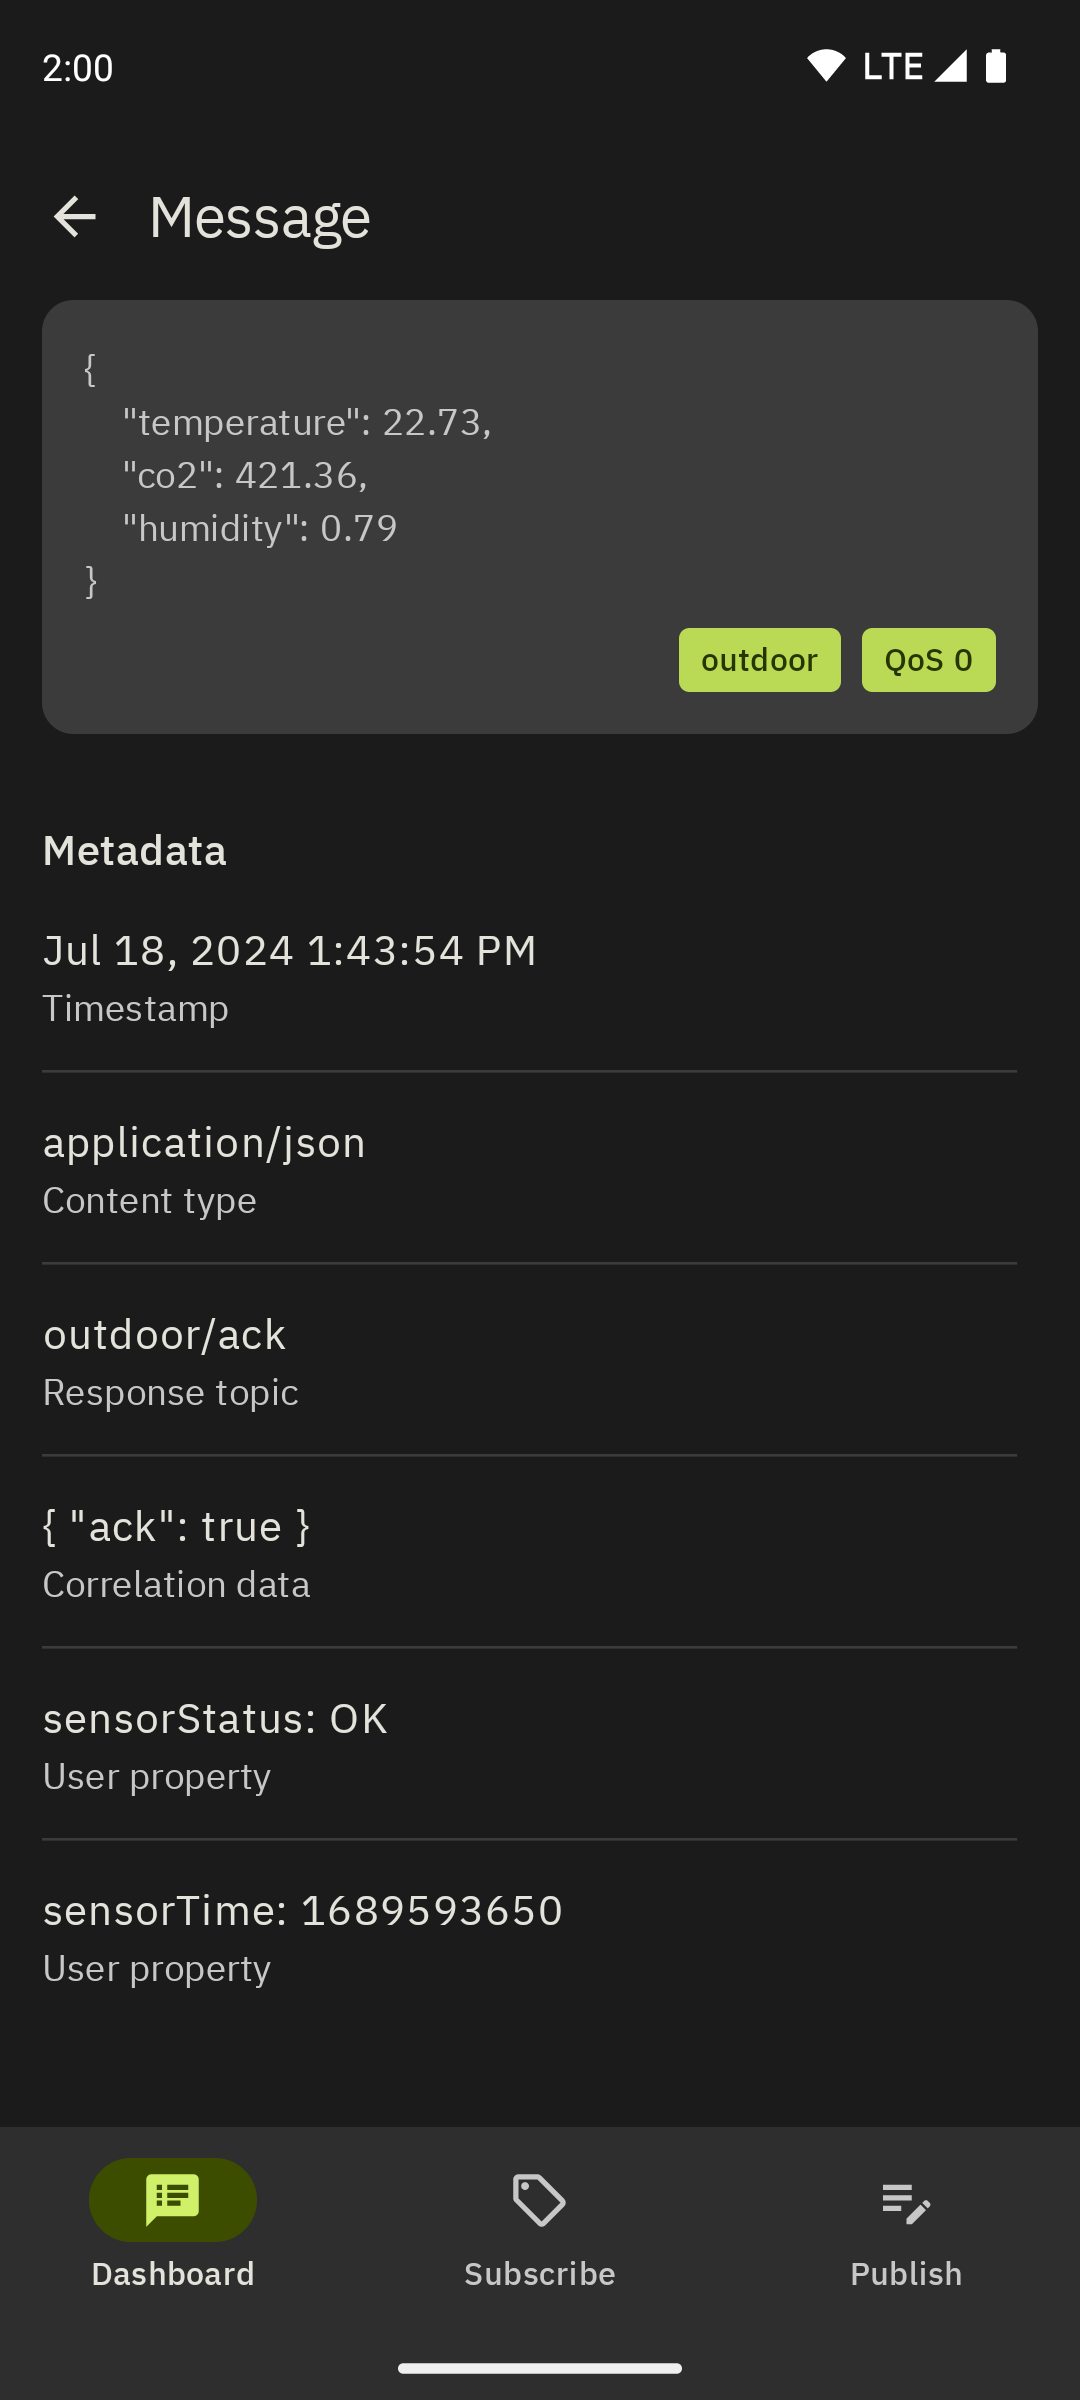Image resolution: width=1080 pixels, height=2400 pixels.
Task: Select the application/json content type row
Action: (x=529, y=1169)
